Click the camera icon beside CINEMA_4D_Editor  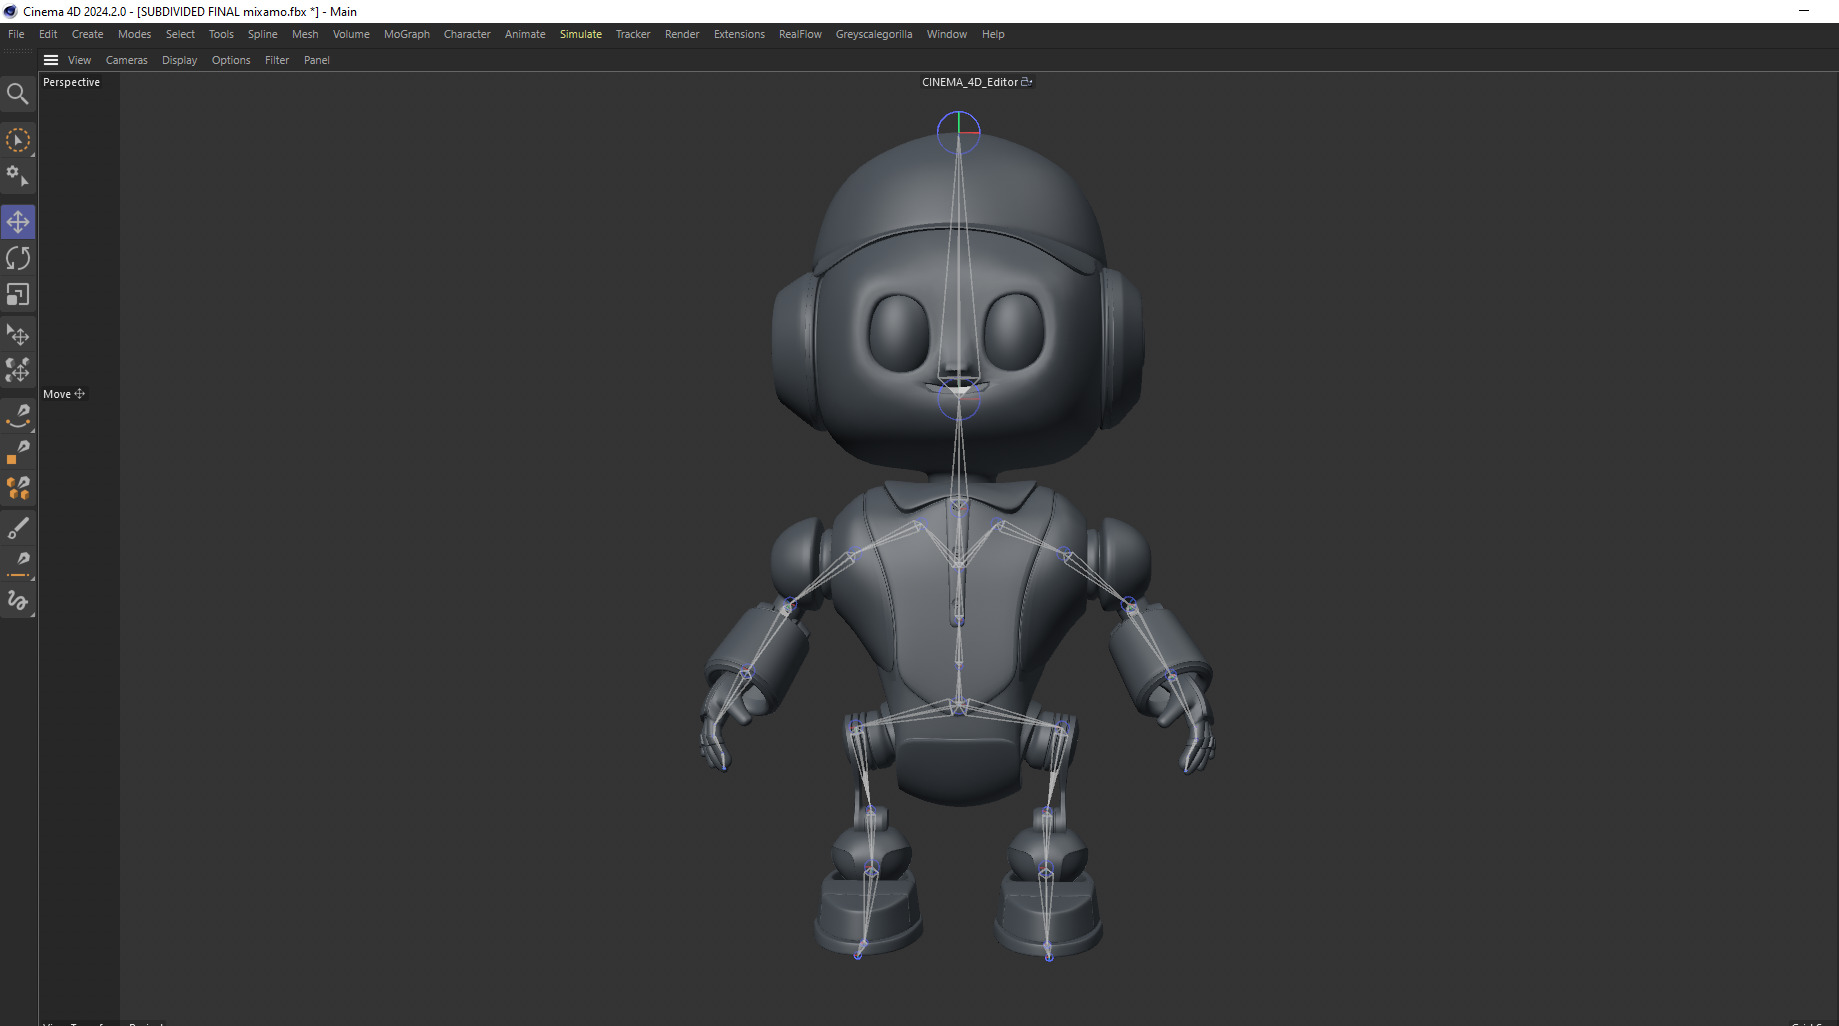coord(1027,82)
